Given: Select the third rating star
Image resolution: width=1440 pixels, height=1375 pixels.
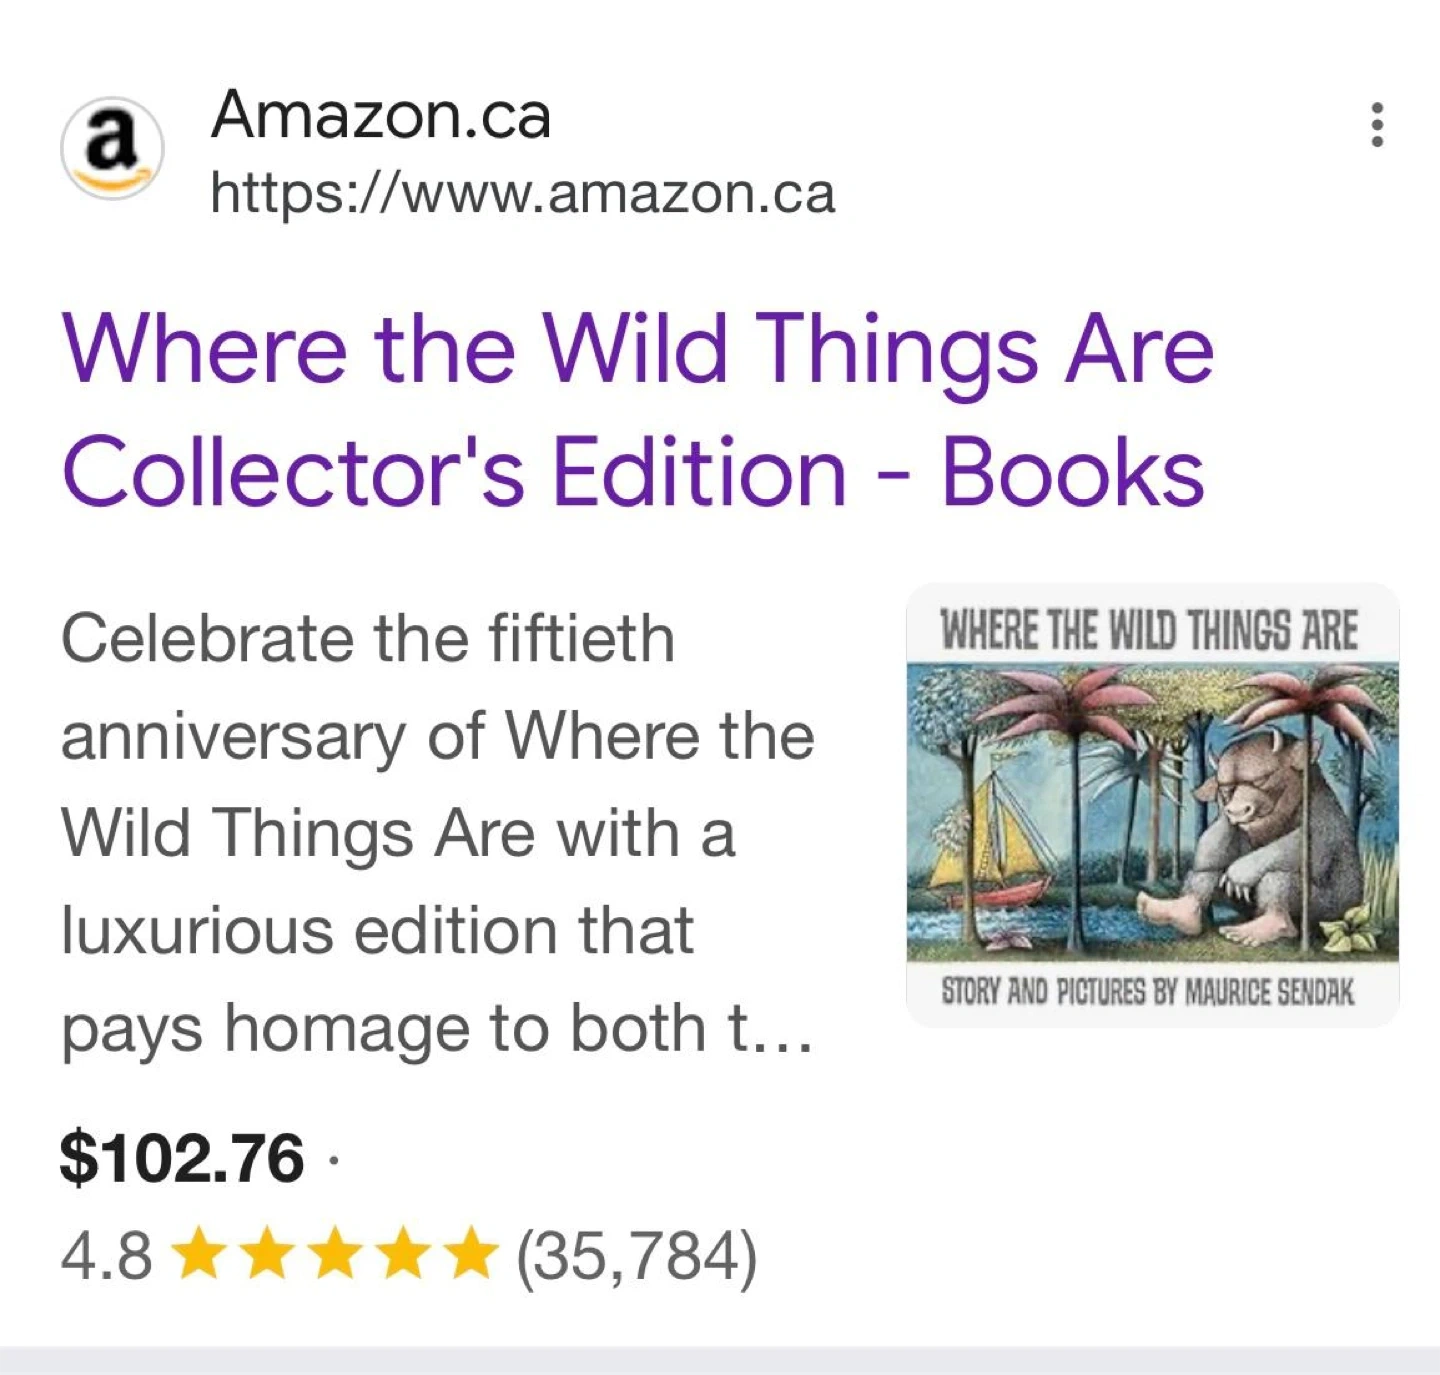Looking at the screenshot, I should (336, 1256).
